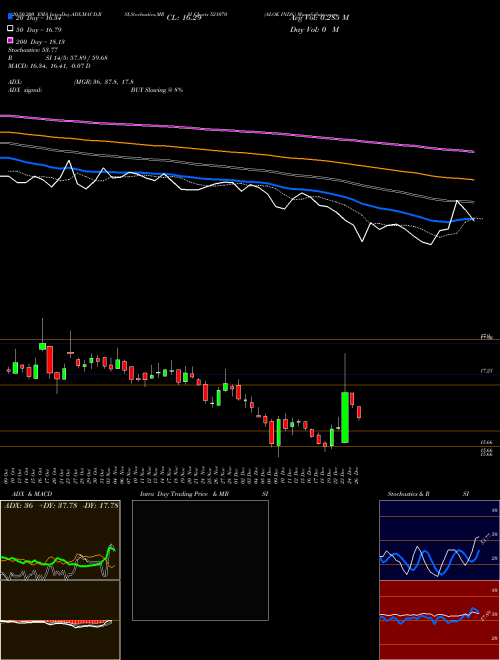The height and width of the screenshot is (660, 500).
Task: Open the red RSI indicator chart
Action: (439, 620)
